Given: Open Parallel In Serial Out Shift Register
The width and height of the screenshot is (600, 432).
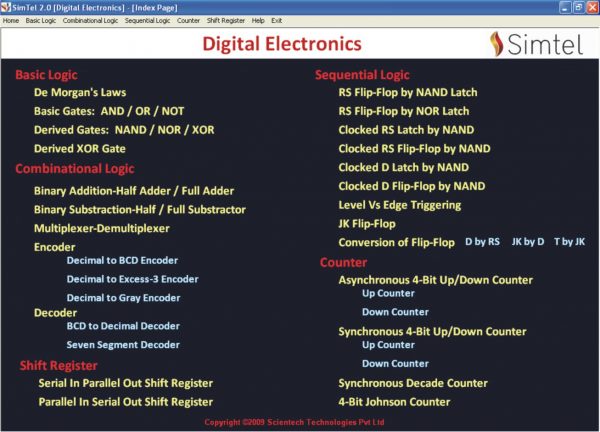Looking at the screenshot, I should click(126, 402).
